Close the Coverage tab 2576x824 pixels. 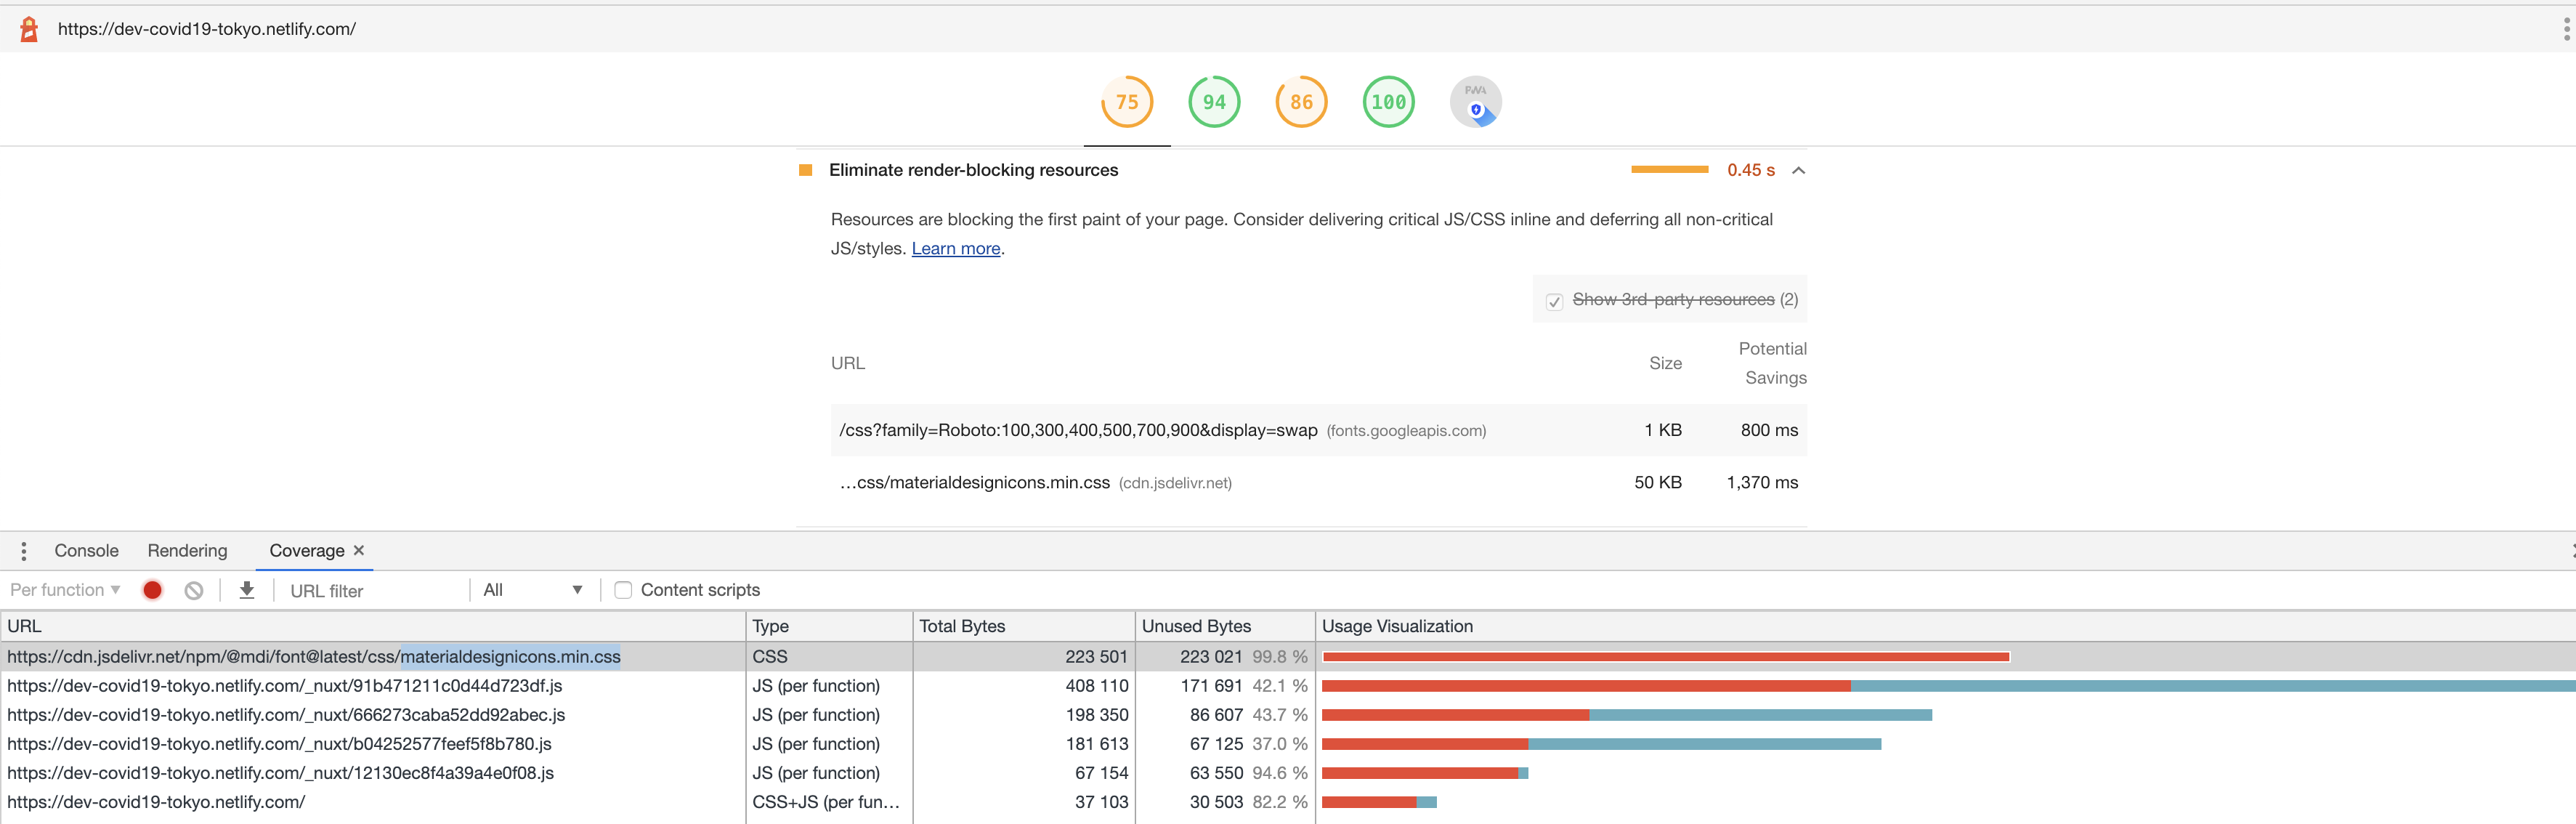coord(359,551)
